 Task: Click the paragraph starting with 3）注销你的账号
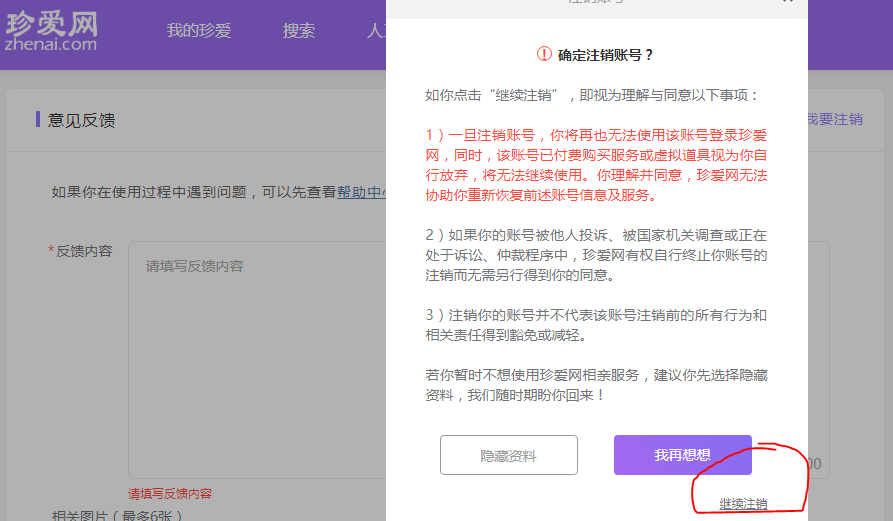(596, 325)
